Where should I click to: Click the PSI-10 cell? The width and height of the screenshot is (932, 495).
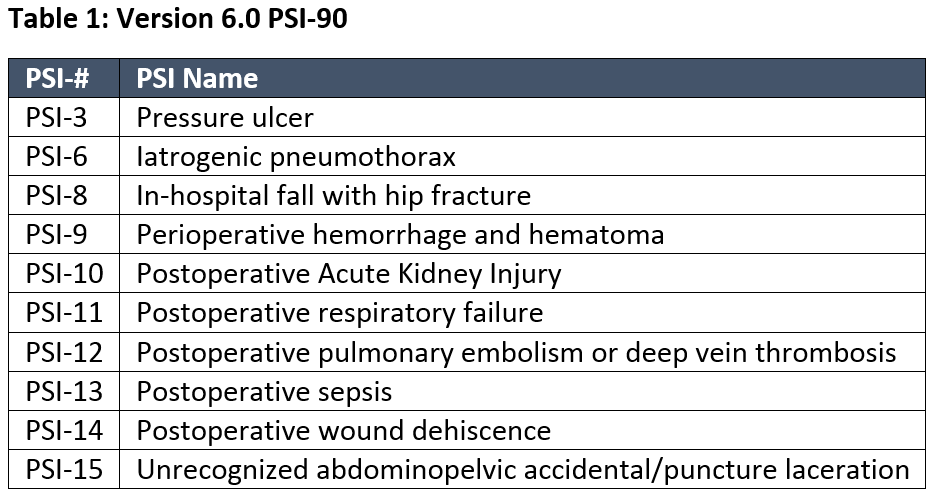[x=64, y=274]
